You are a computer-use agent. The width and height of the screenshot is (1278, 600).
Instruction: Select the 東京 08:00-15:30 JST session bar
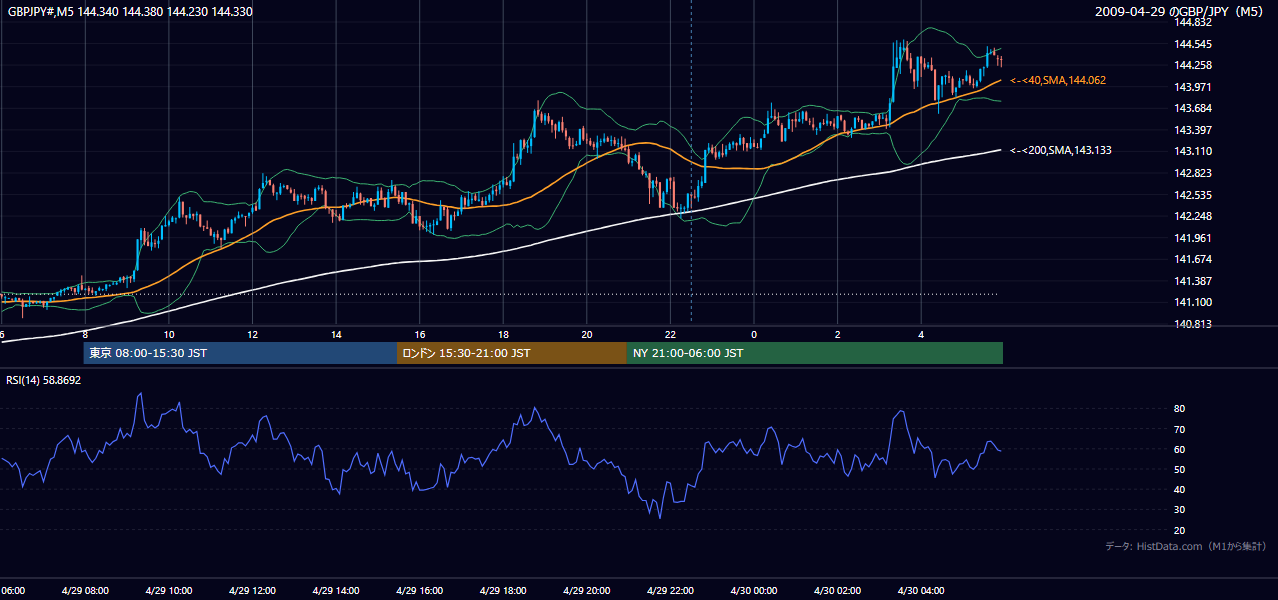[x=240, y=353]
